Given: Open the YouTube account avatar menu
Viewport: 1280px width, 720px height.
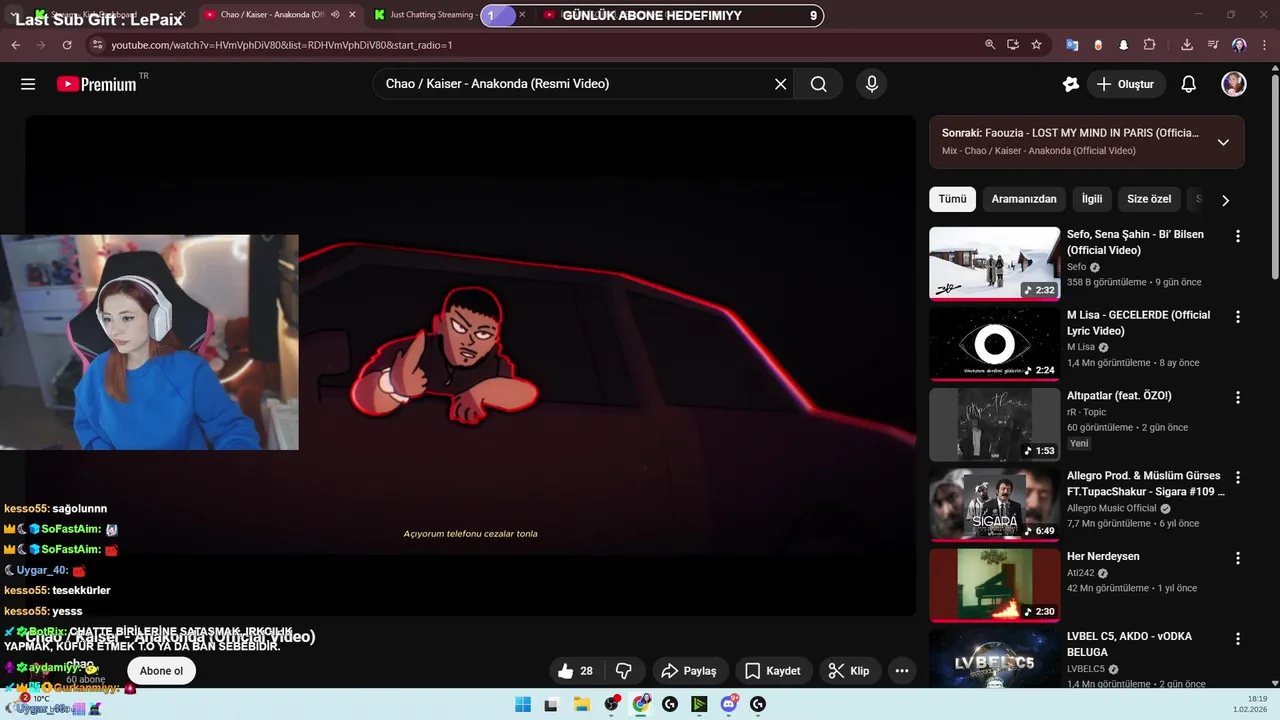Looking at the screenshot, I should [x=1234, y=84].
